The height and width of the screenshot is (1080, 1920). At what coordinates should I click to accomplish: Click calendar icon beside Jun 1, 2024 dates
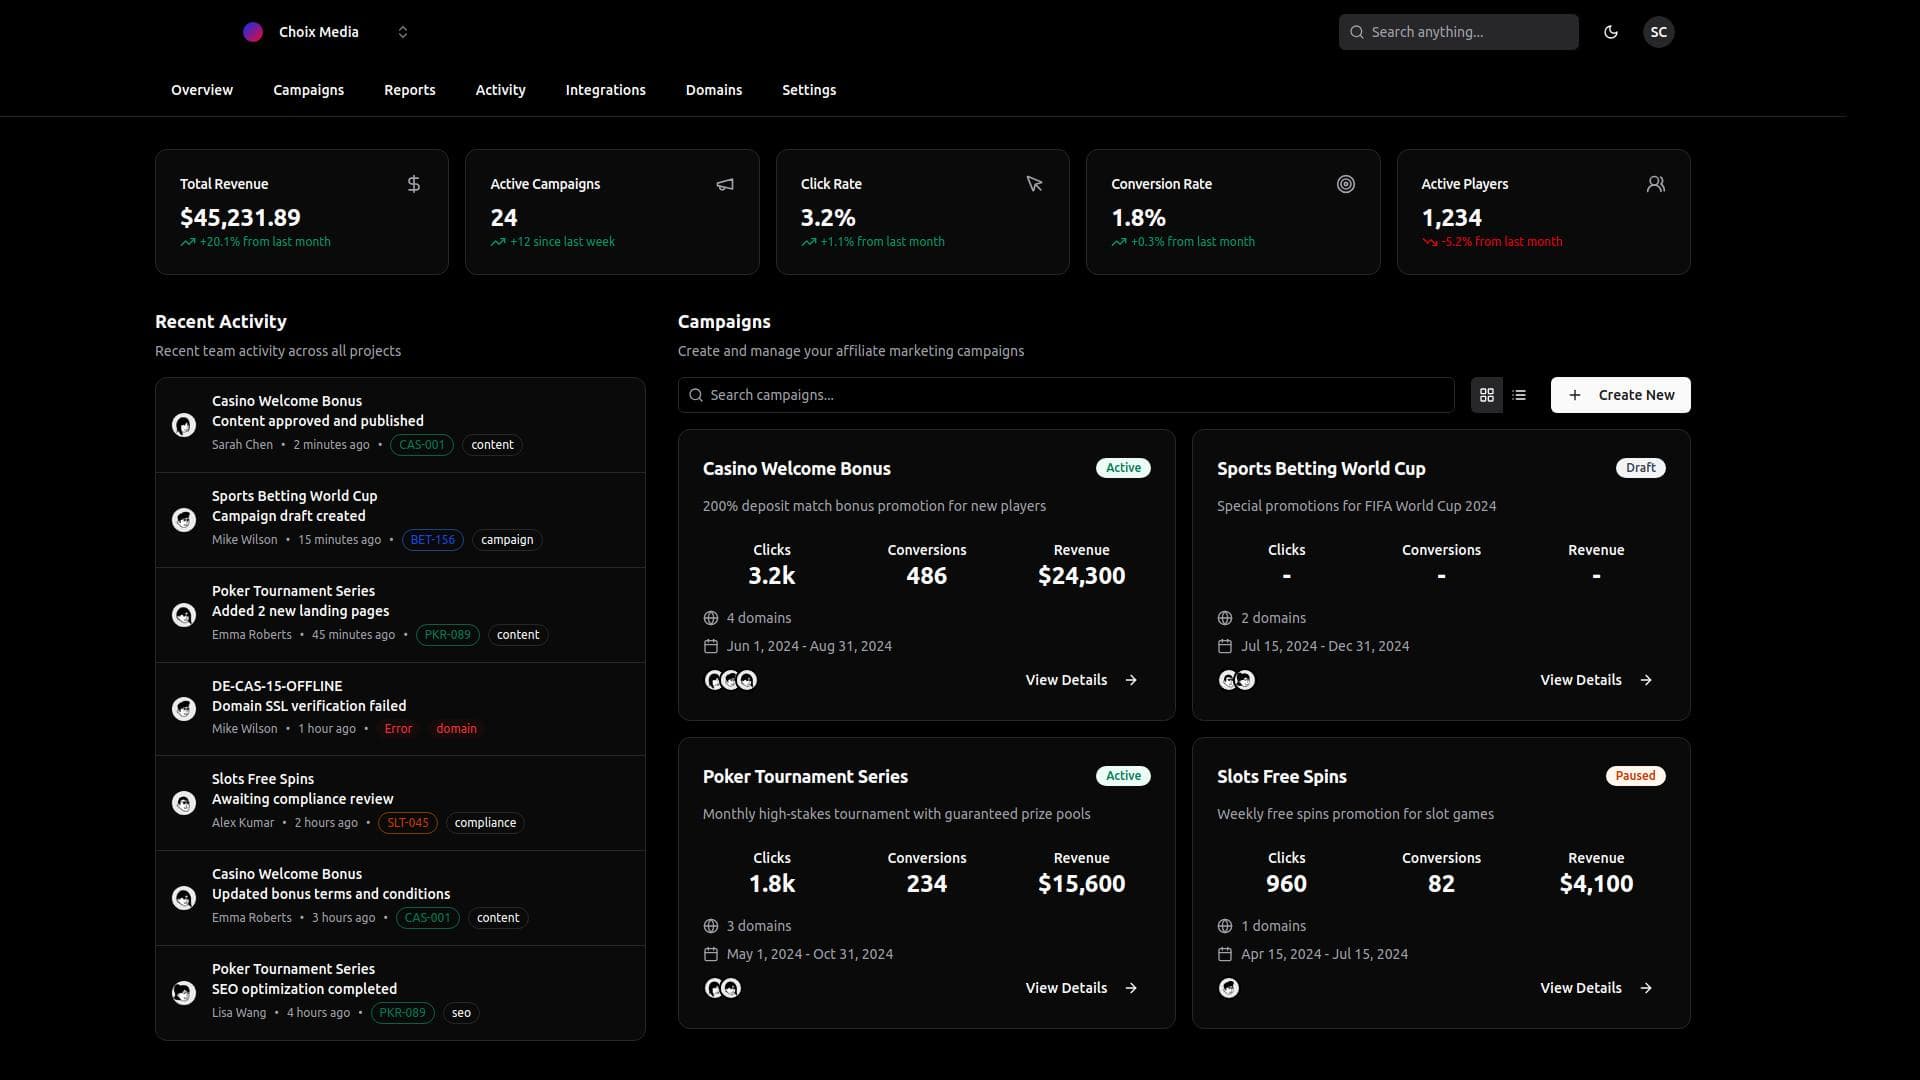click(x=711, y=646)
